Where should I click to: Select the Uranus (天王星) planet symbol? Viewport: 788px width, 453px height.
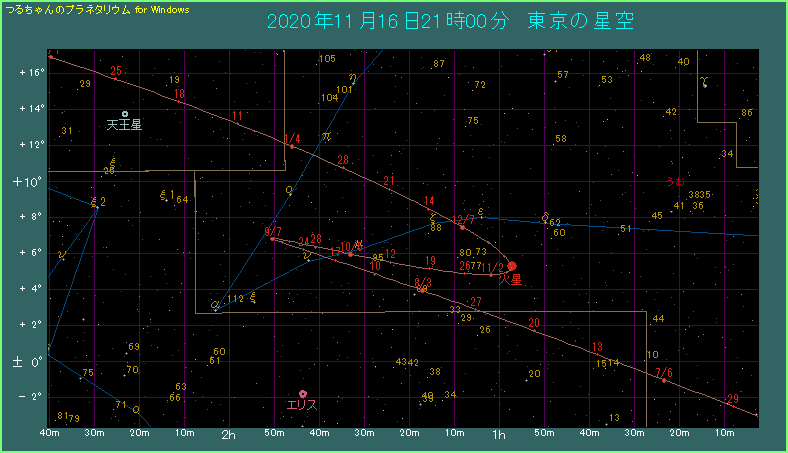click(x=125, y=114)
